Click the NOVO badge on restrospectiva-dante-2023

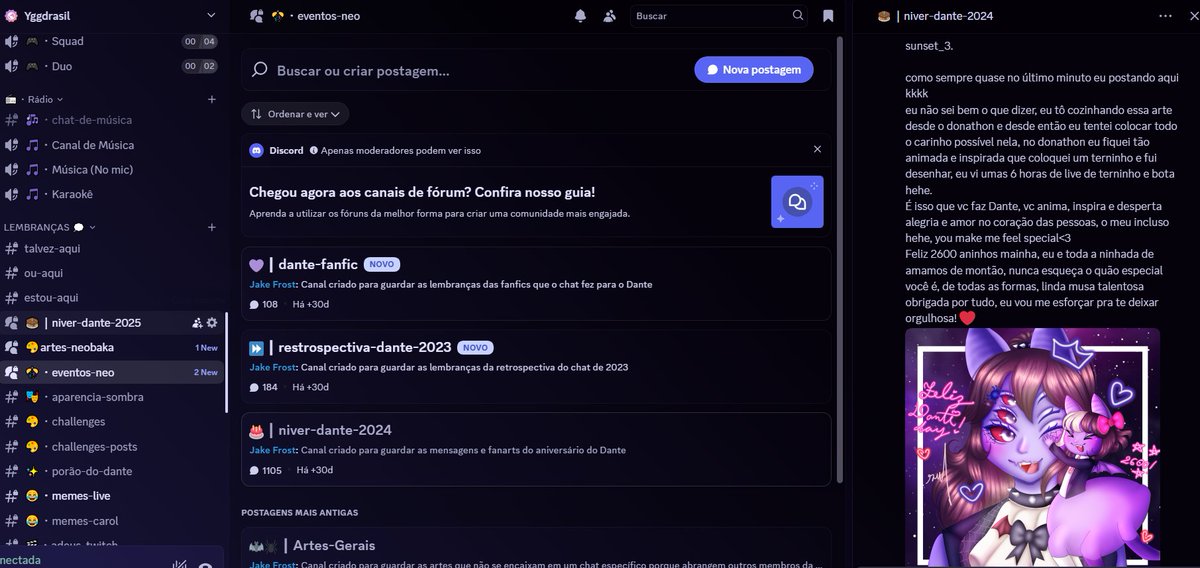click(x=475, y=348)
